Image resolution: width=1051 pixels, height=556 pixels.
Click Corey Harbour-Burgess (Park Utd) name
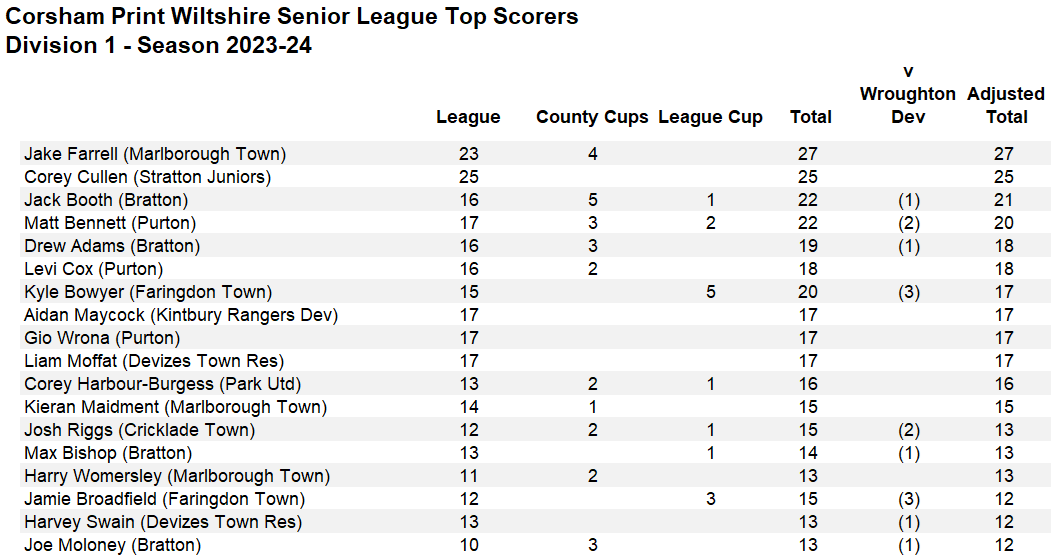coord(163,384)
